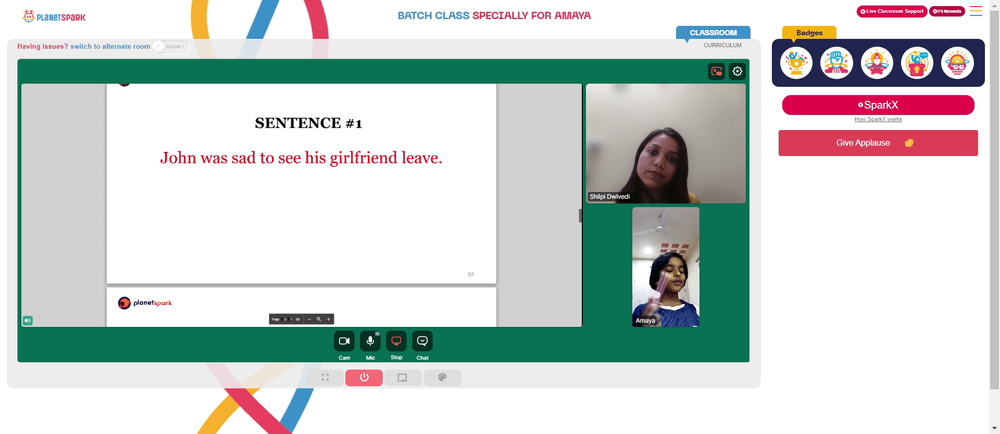Select the wizard star badge
This screenshot has height=434, width=1000.
[x=877, y=63]
